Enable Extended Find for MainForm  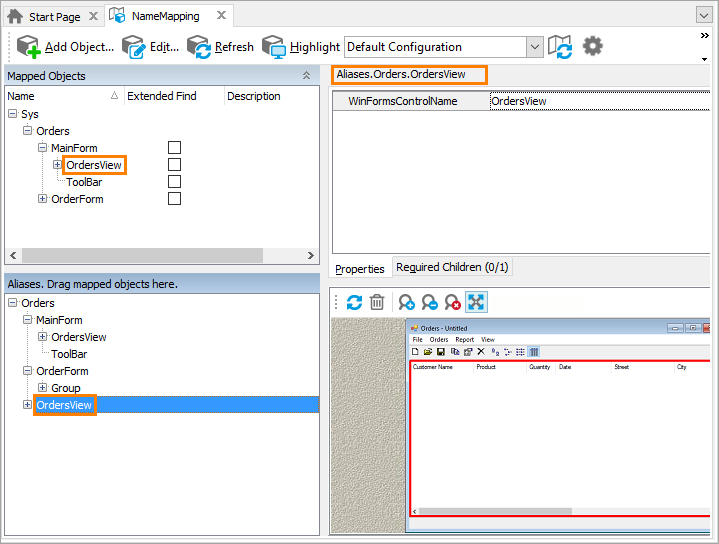click(174, 148)
